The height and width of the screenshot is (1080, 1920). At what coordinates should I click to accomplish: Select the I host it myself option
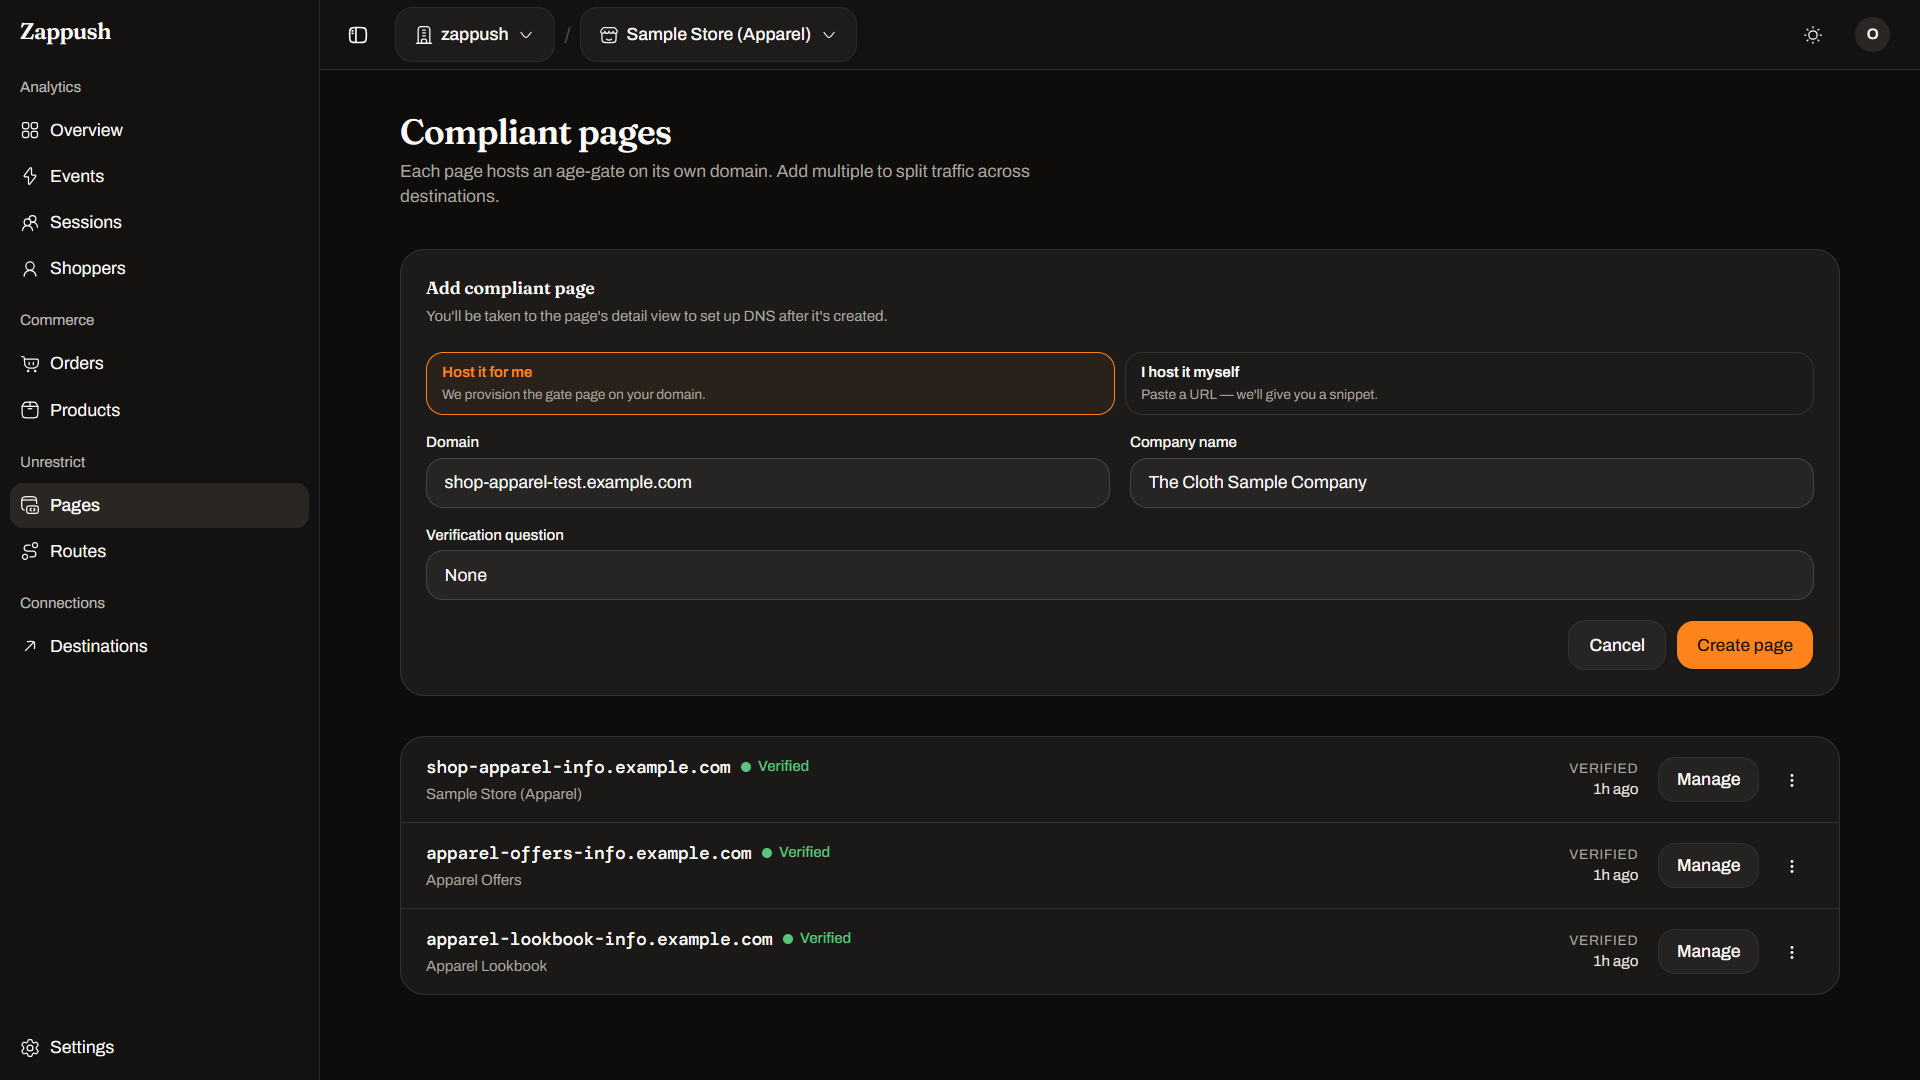(1469, 383)
